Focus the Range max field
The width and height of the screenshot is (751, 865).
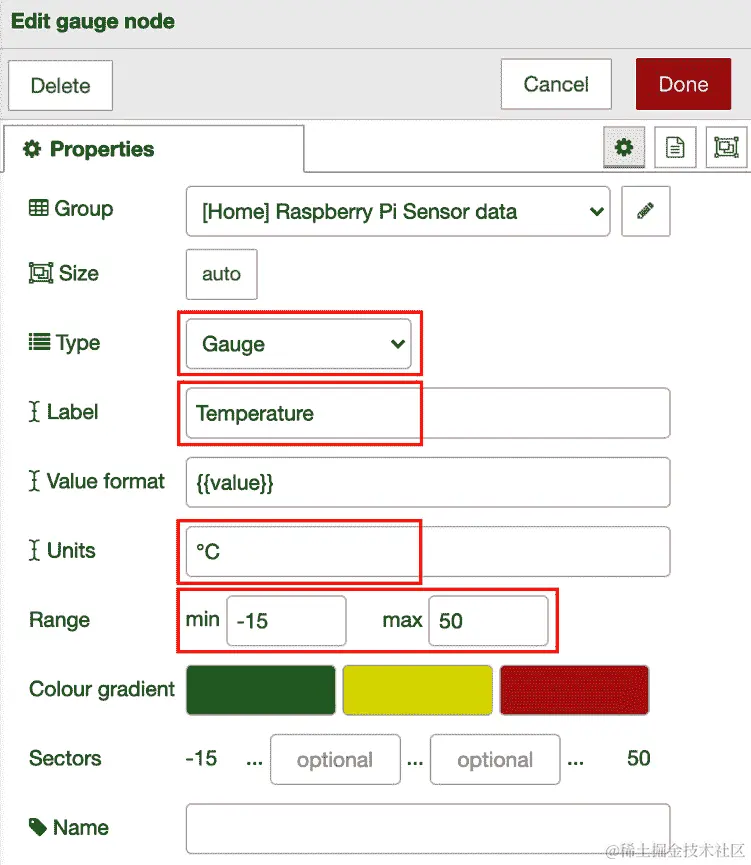488,621
